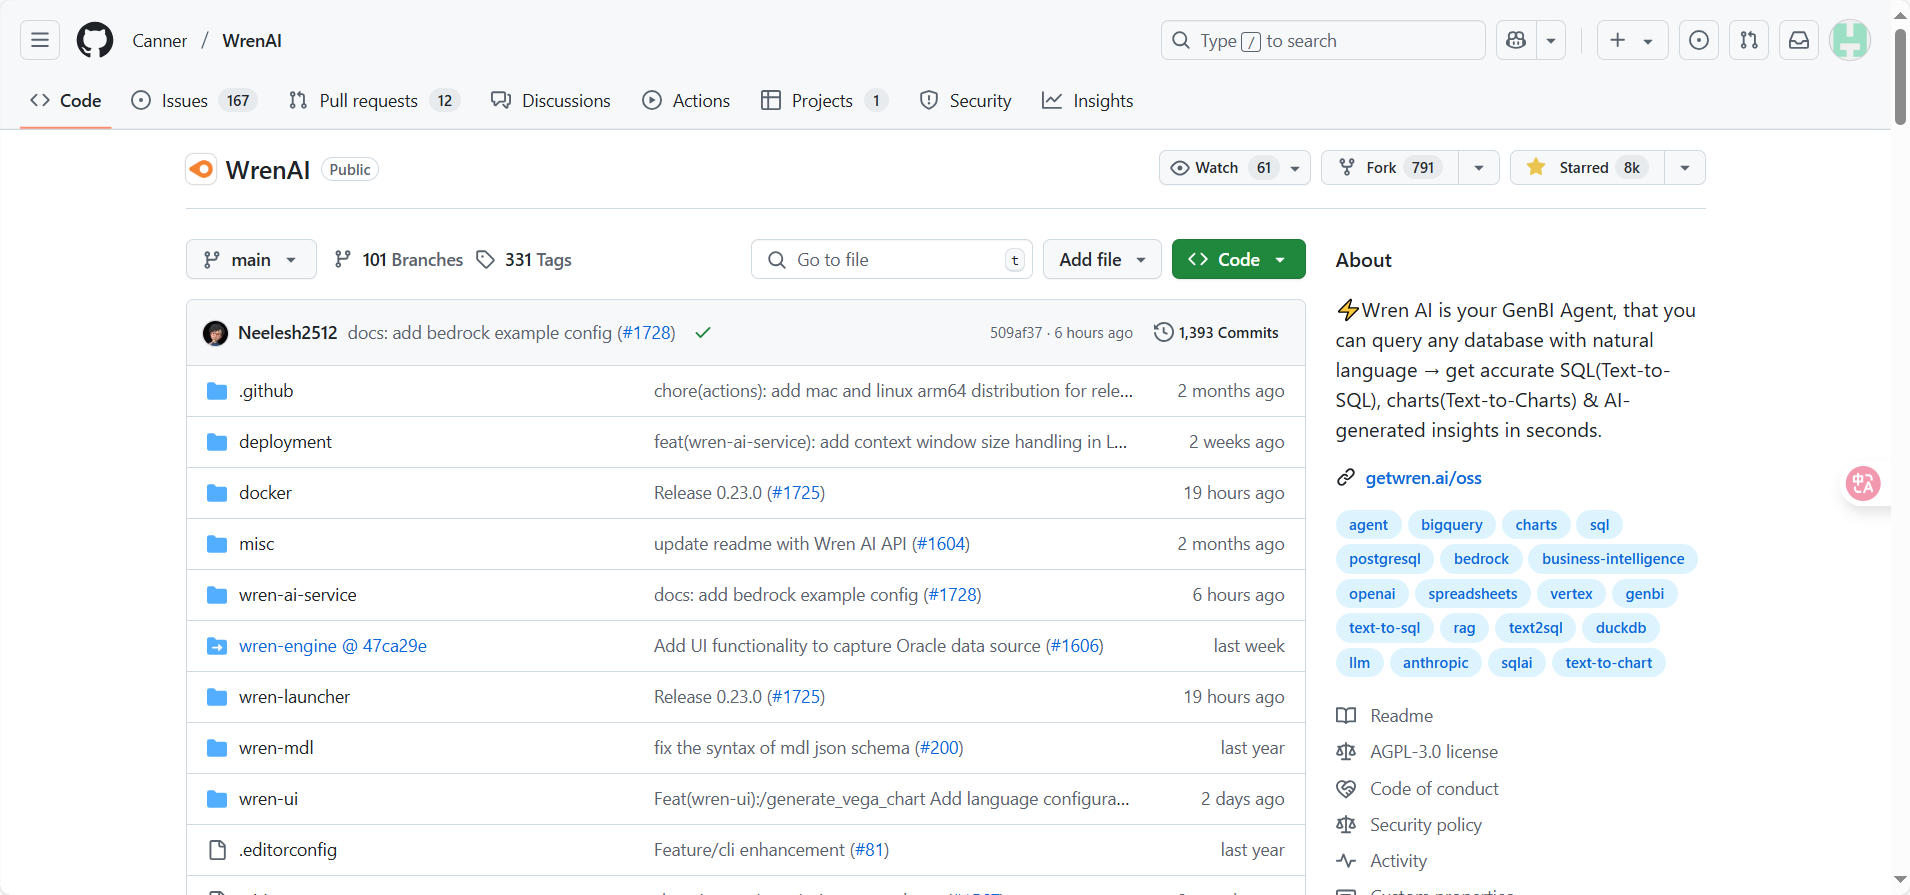Image resolution: width=1910 pixels, height=895 pixels.
Task: Open Copilot options dropdown arrow
Action: [x=1551, y=40]
